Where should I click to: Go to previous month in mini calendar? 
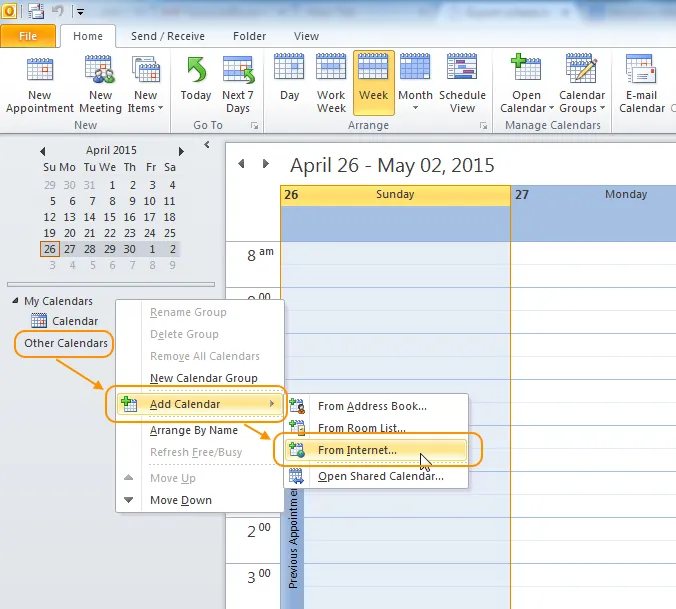coord(42,151)
